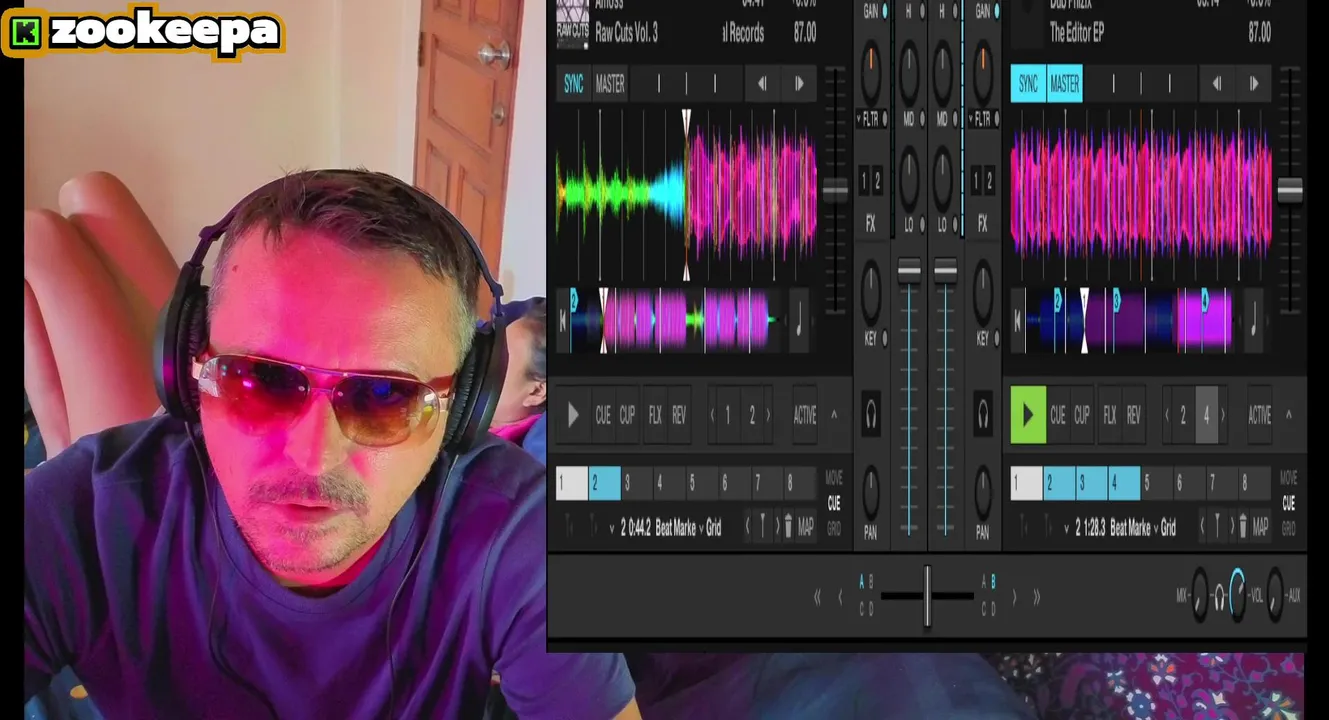Nudge left deck tempo bend backward
The image size is (1329, 720).
pos(762,84)
